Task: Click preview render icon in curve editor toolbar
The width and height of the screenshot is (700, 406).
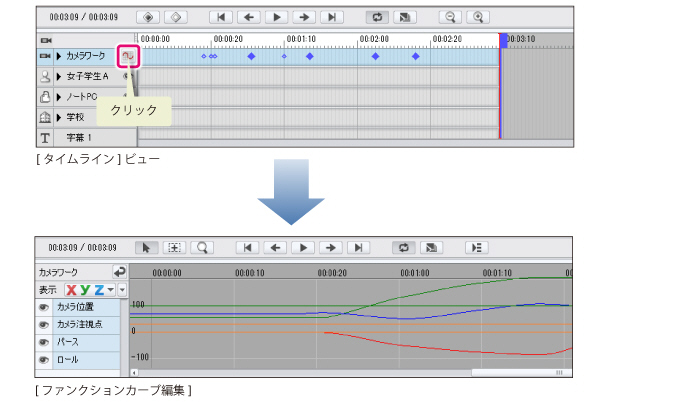Action: click(x=431, y=248)
